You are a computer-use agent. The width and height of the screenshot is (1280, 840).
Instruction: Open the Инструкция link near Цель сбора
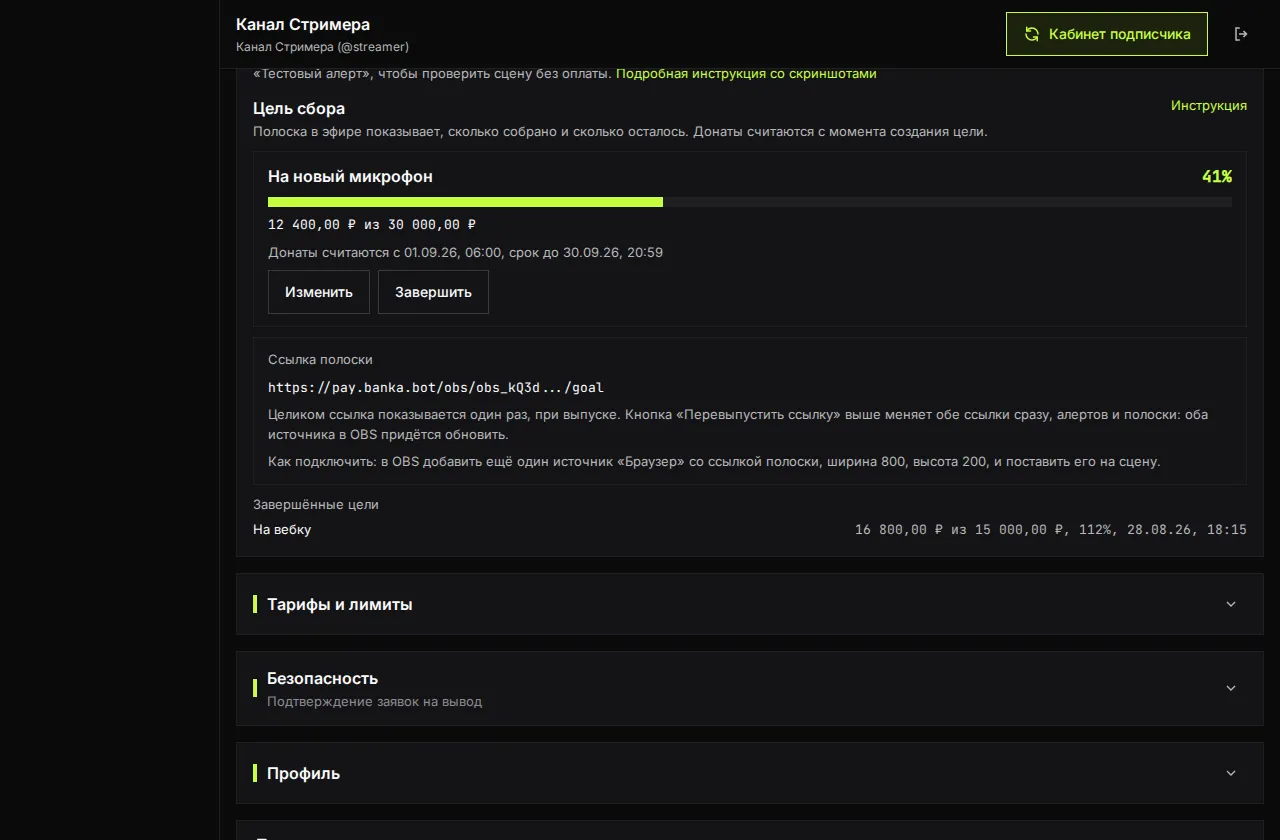tap(1209, 106)
